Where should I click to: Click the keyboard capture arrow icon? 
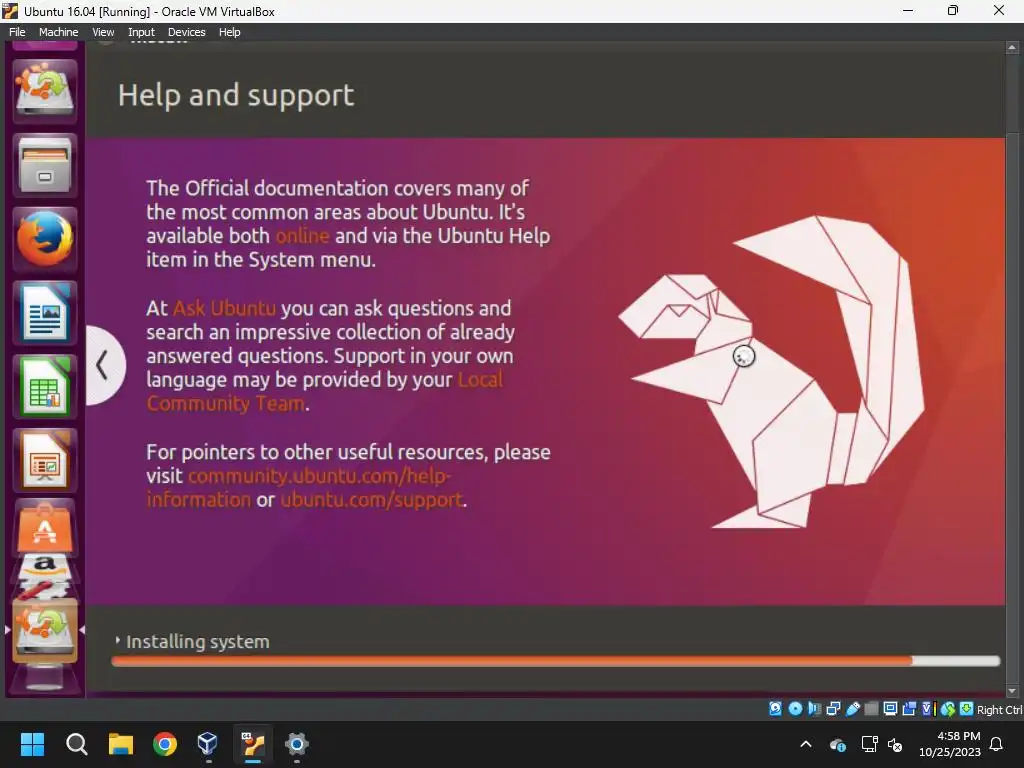(967, 709)
